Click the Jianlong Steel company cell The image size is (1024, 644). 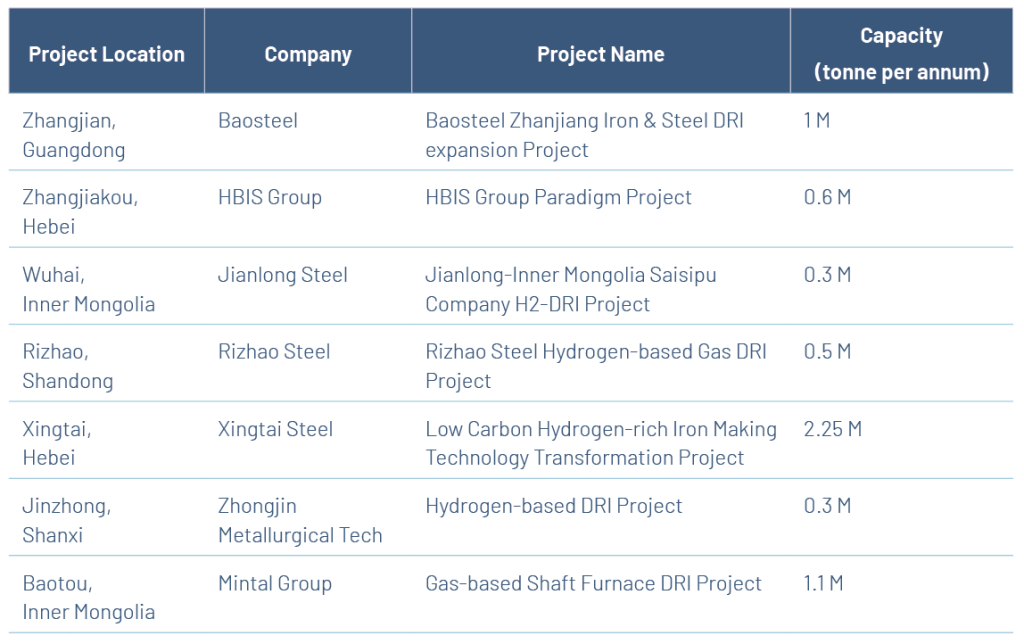tap(283, 275)
